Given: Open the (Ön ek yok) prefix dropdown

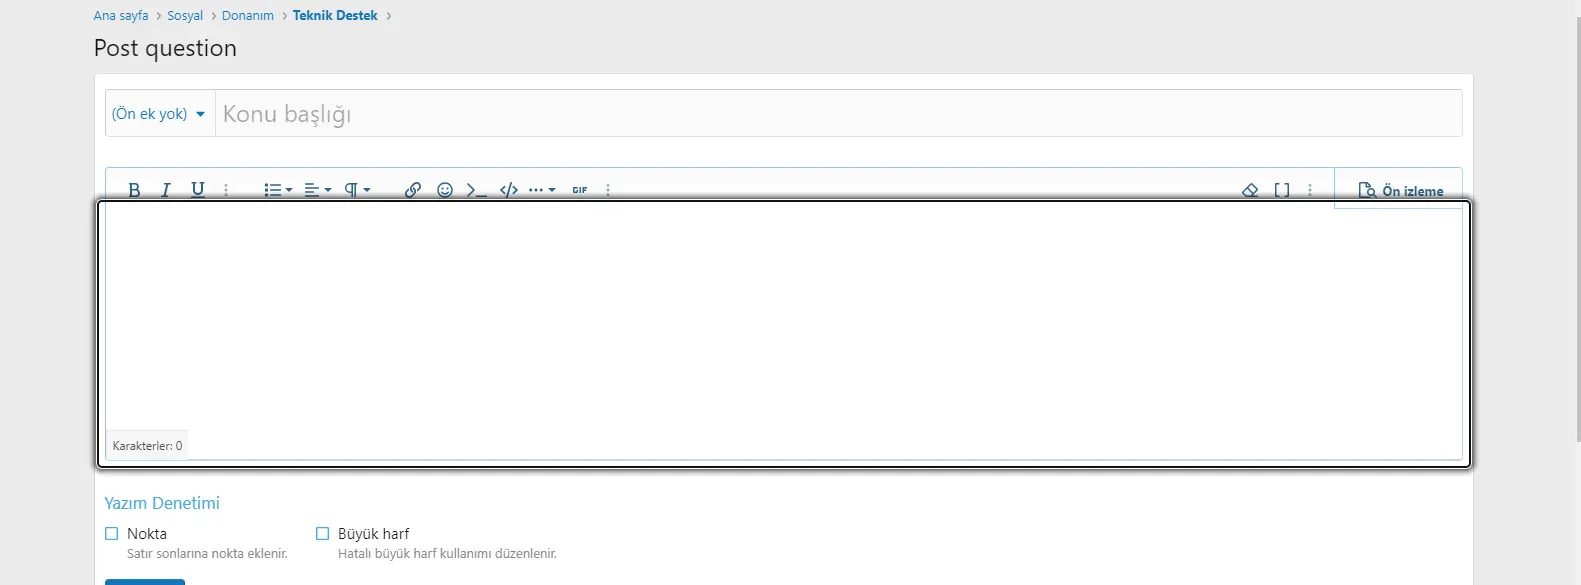Looking at the screenshot, I should click(x=160, y=114).
